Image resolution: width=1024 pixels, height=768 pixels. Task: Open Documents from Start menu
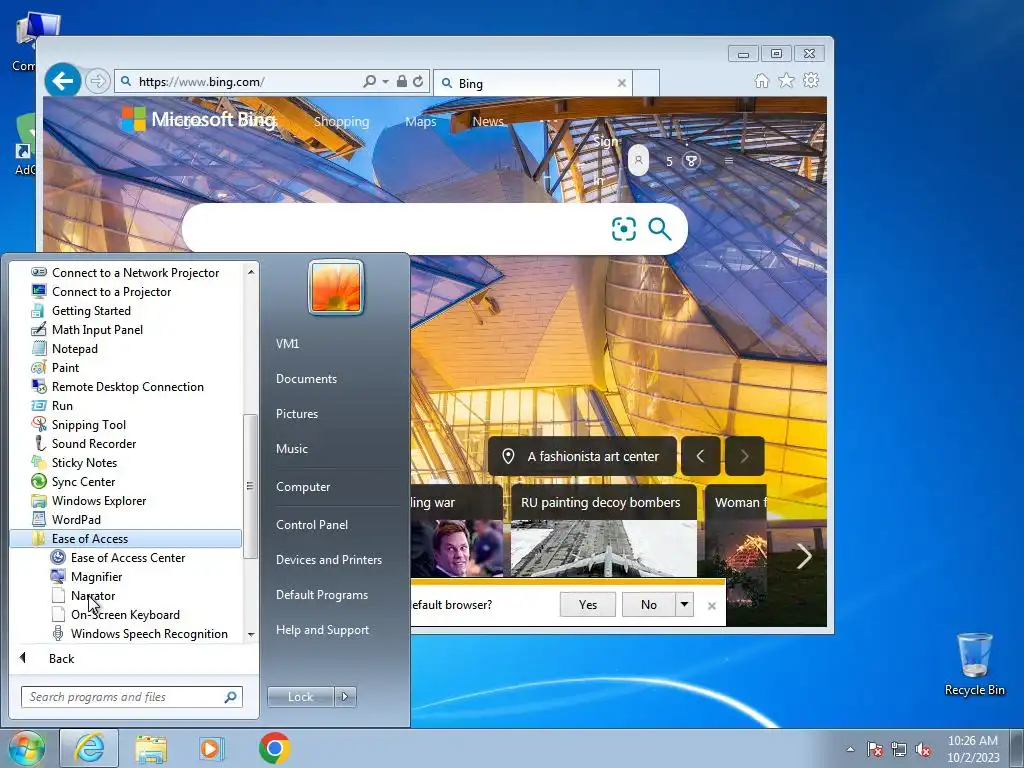306,379
